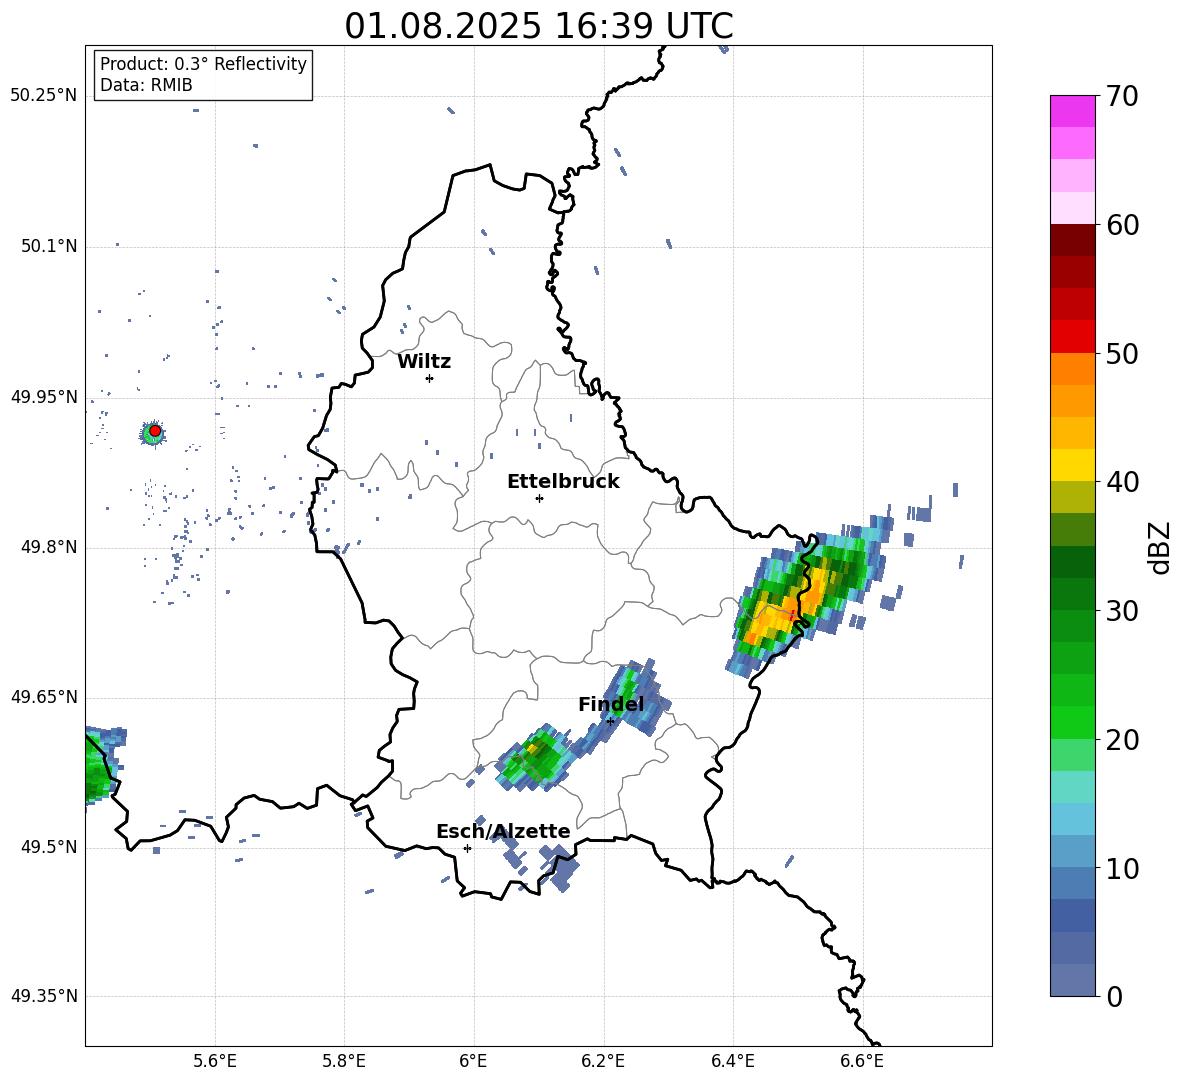Click the colorbar tick value 60

(x=1122, y=225)
